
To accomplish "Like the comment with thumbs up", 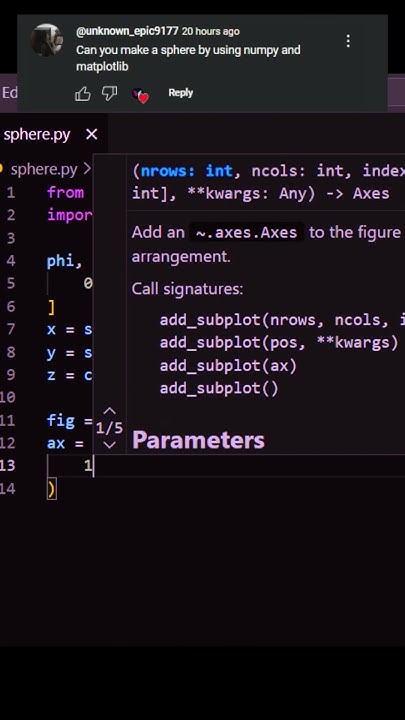I will click(x=83, y=94).
